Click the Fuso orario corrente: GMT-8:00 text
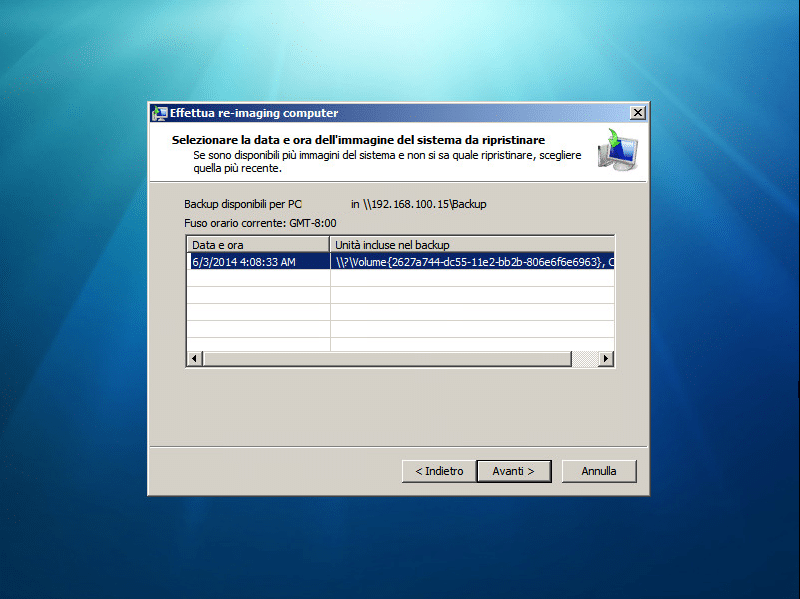The image size is (800, 599). pyautogui.click(x=260, y=223)
